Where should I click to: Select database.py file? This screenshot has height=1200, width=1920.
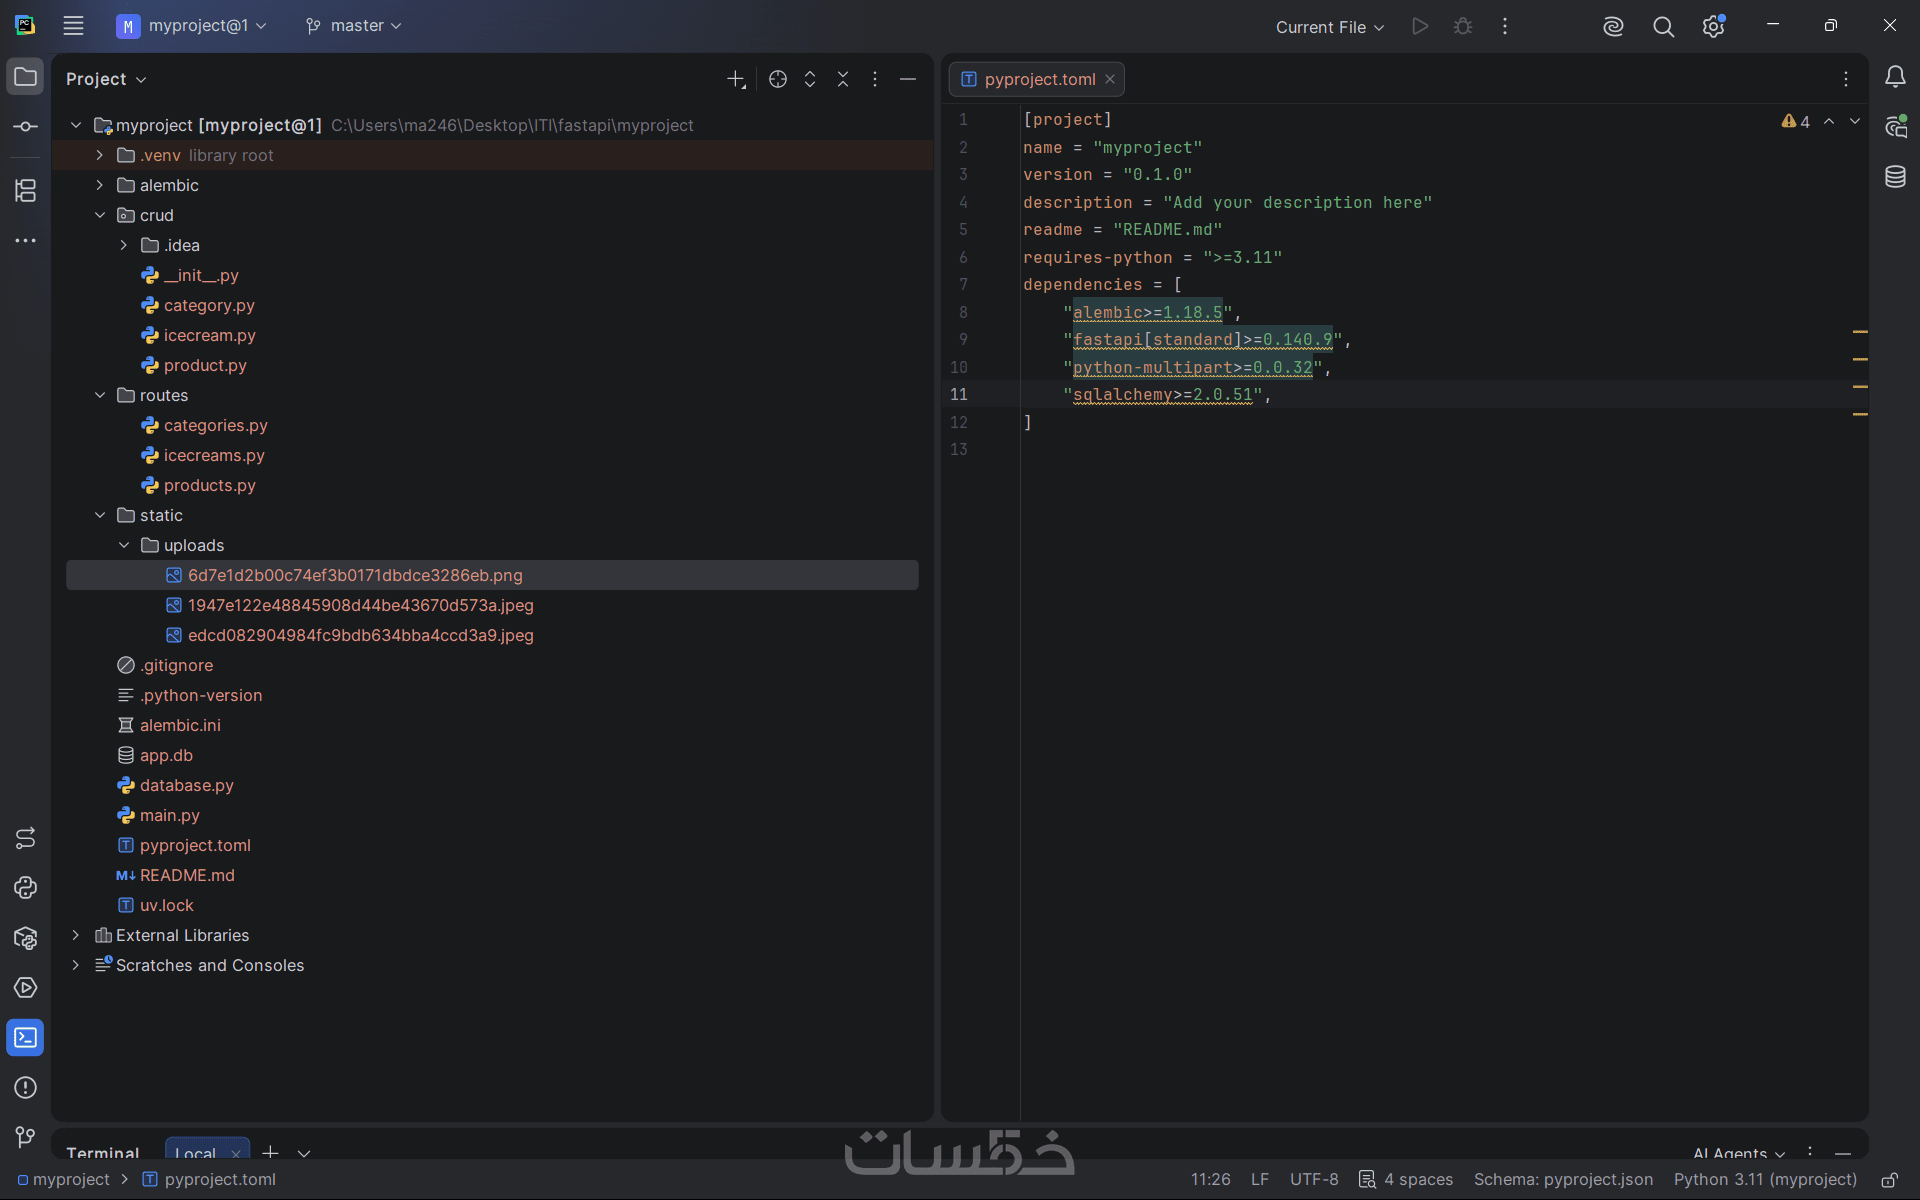[186, 785]
